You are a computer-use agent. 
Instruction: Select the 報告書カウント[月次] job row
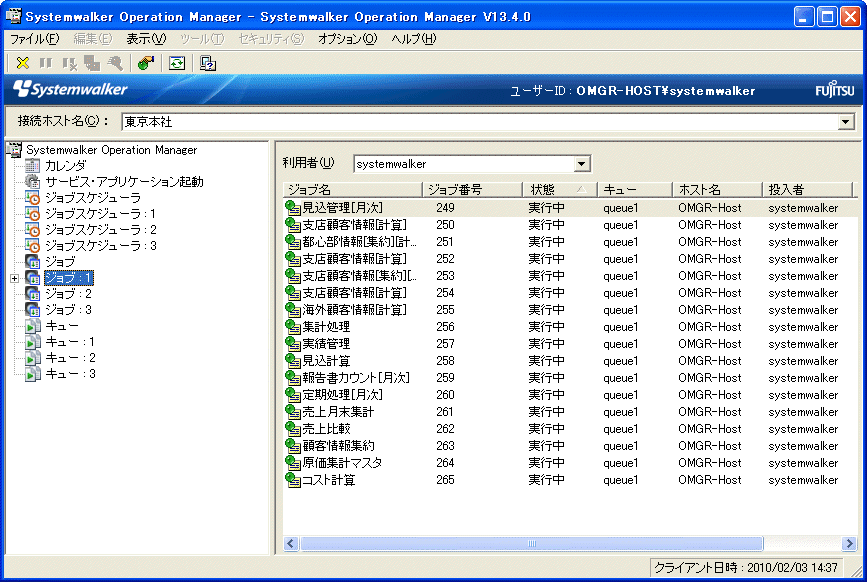tap(570, 378)
